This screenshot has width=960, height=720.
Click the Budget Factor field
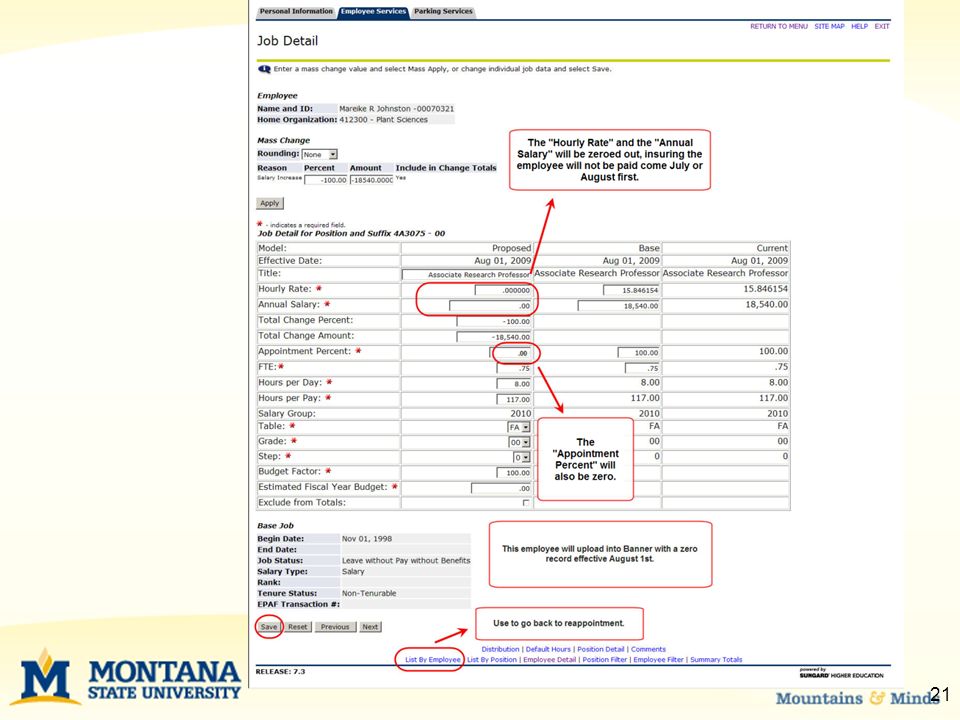coord(514,473)
